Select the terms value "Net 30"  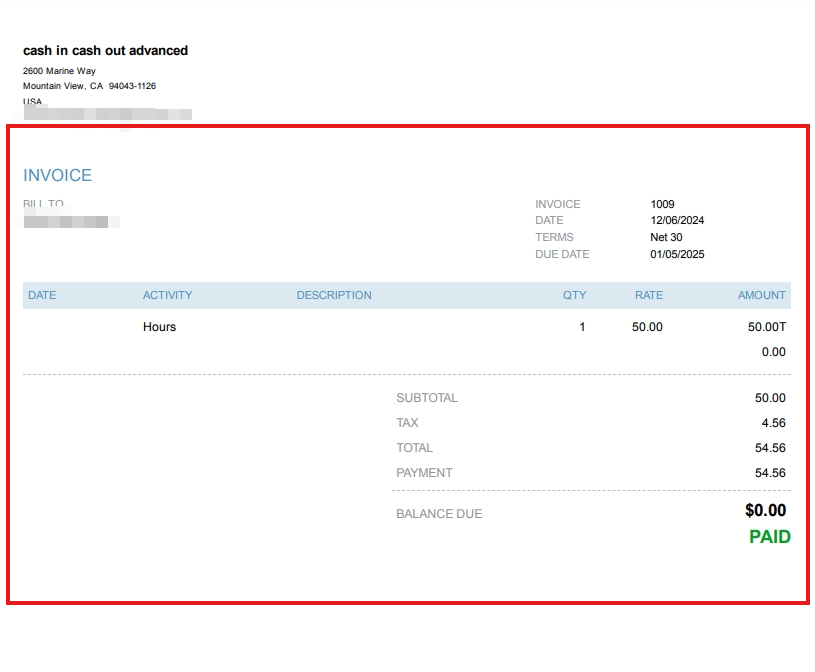pyautogui.click(x=666, y=237)
